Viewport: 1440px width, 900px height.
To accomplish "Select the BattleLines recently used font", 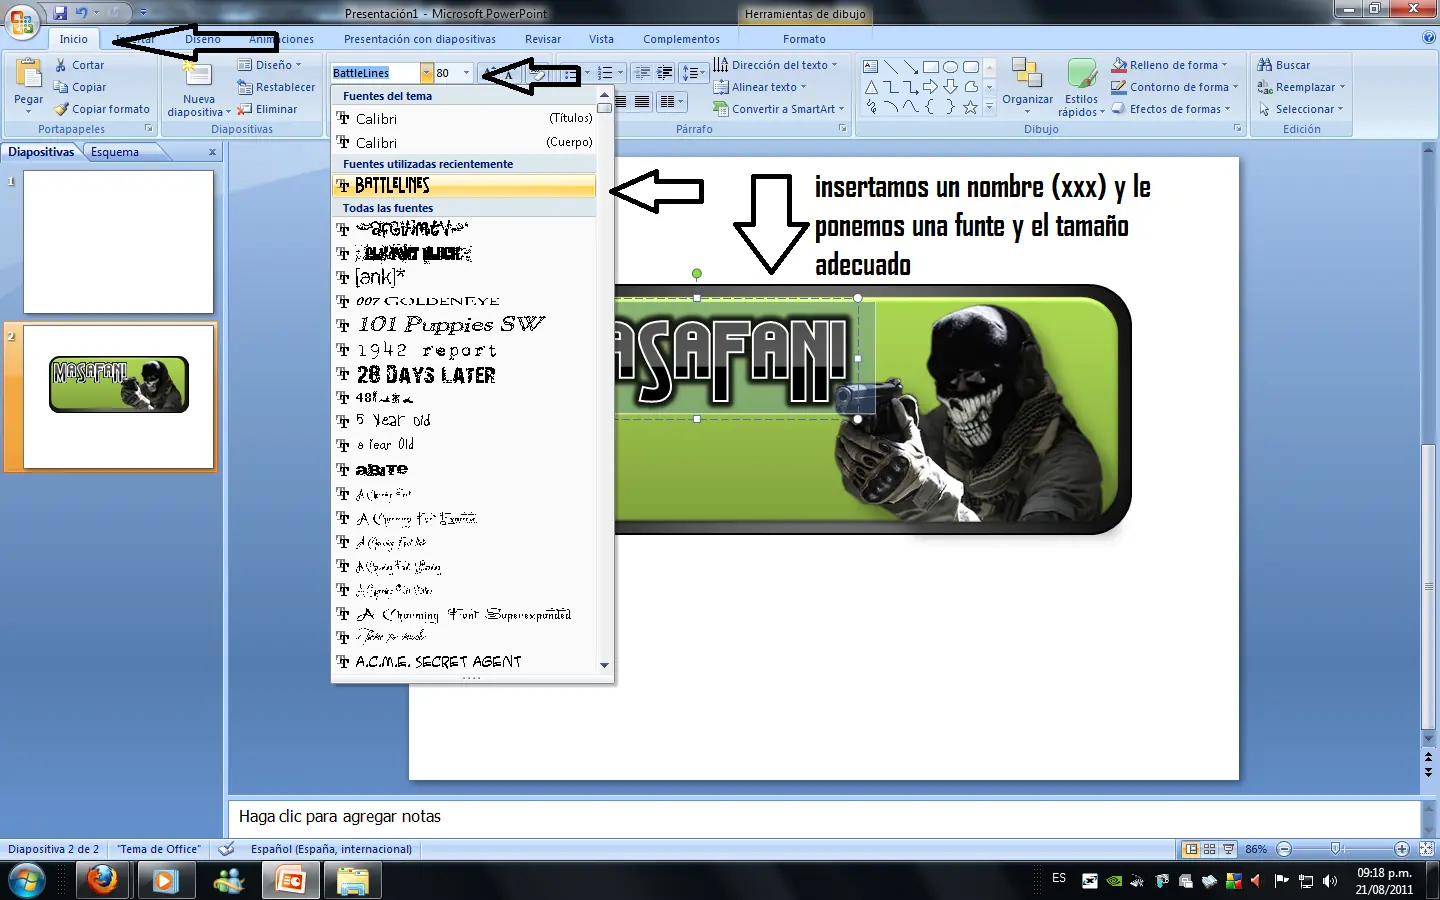I will pos(464,186).
